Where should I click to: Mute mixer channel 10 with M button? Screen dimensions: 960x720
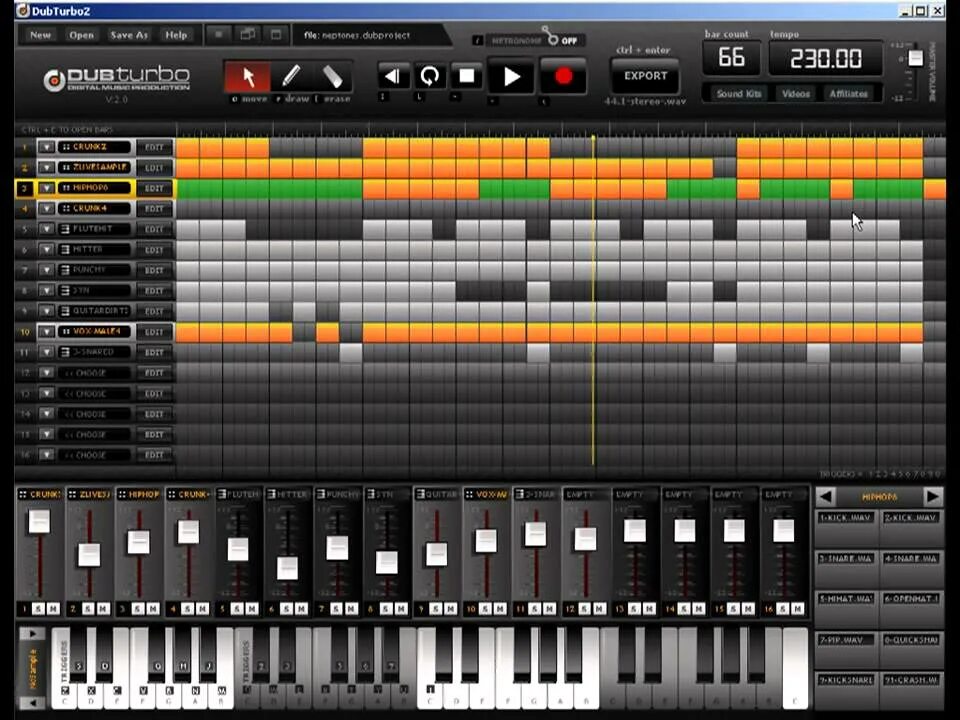(x=500, y=609)
